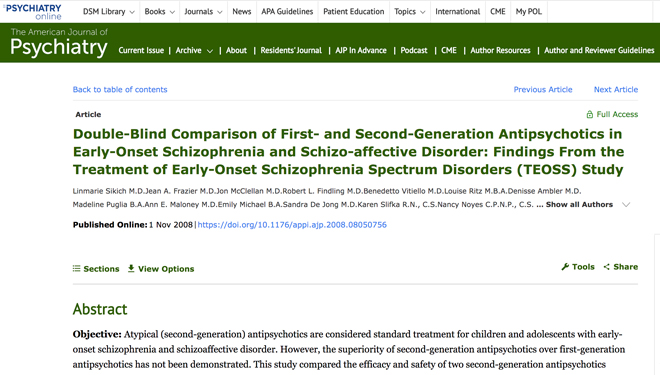Screen dimensions: 660x375
Task: Click the View Options download icon
Action: click(131, 268)
